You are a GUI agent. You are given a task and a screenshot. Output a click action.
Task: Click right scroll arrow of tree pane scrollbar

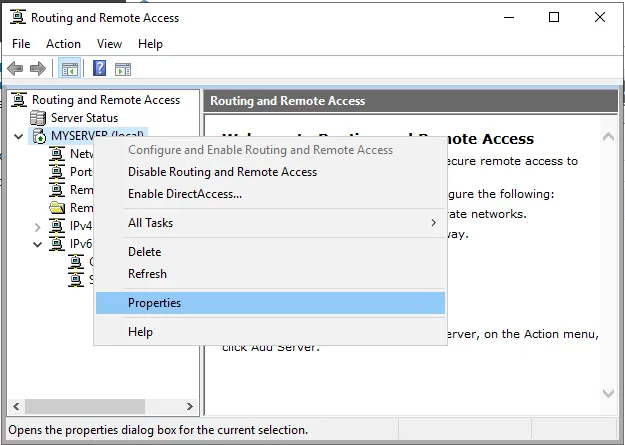click(192, 407)
